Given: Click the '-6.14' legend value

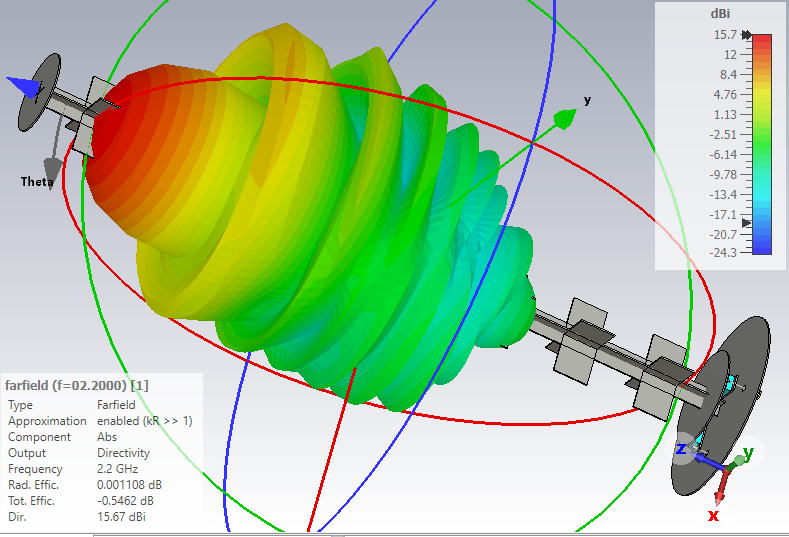Looking at the screenshot, I should coord(723,155).
